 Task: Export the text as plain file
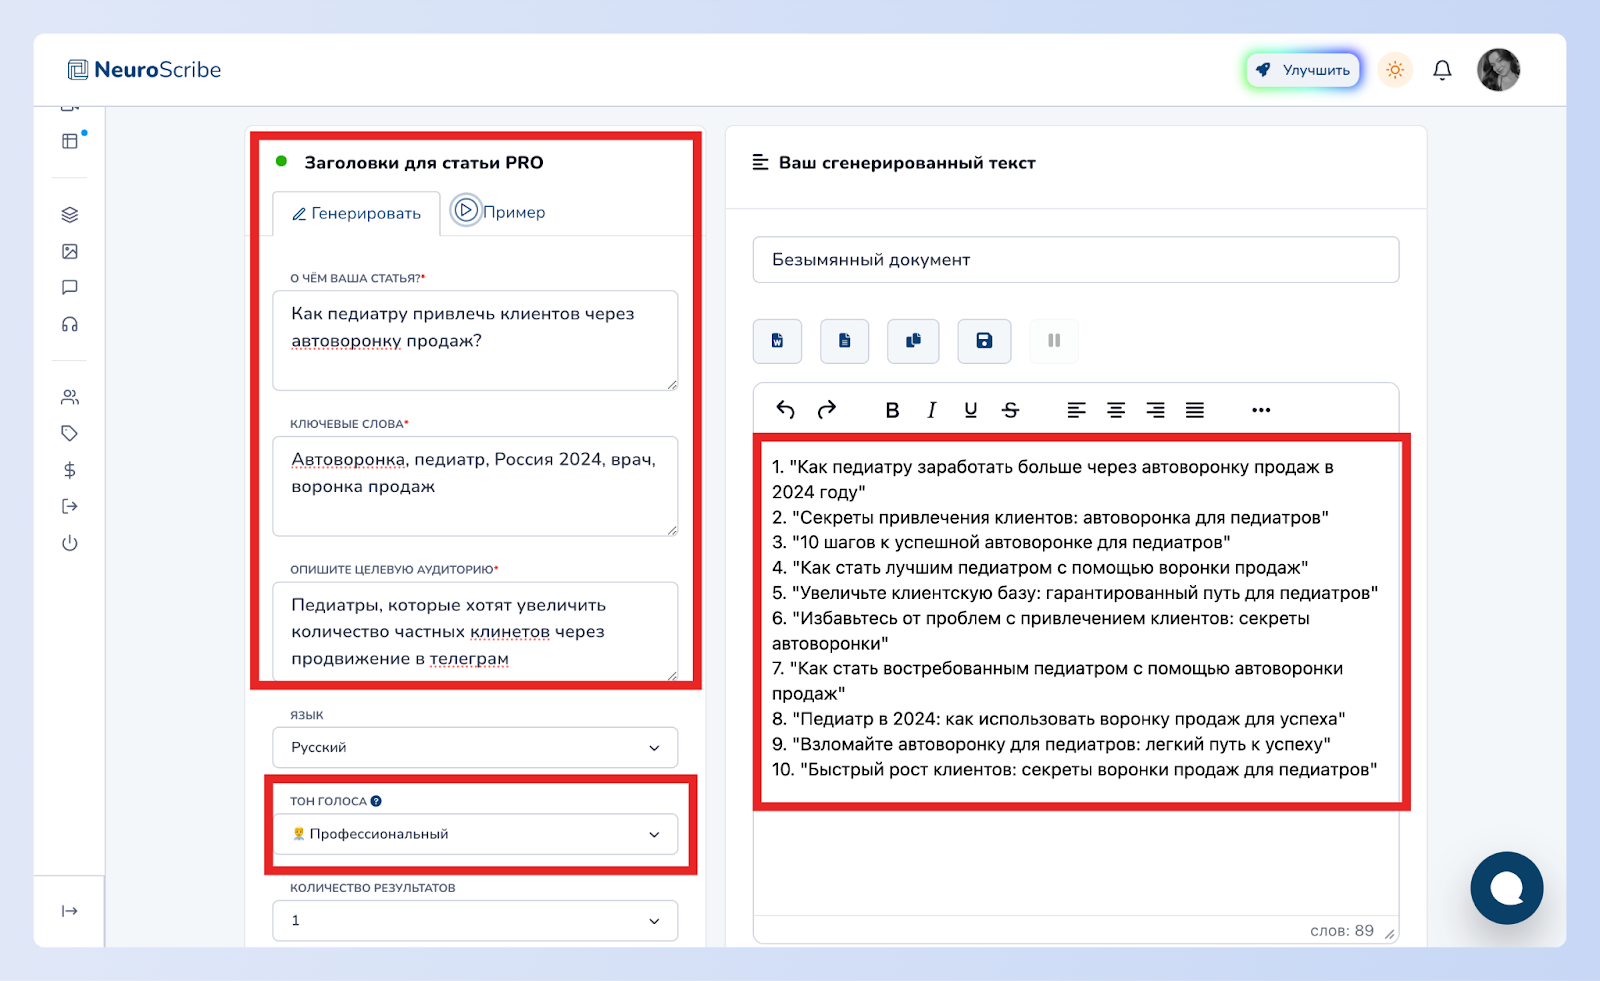(x=845, y=341)
